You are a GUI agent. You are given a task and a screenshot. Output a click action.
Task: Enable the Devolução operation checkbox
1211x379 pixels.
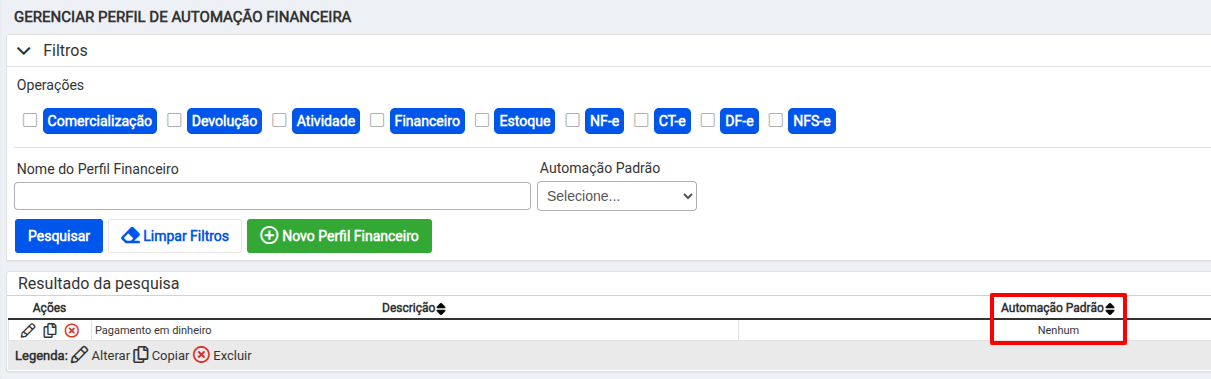point(174,120)
